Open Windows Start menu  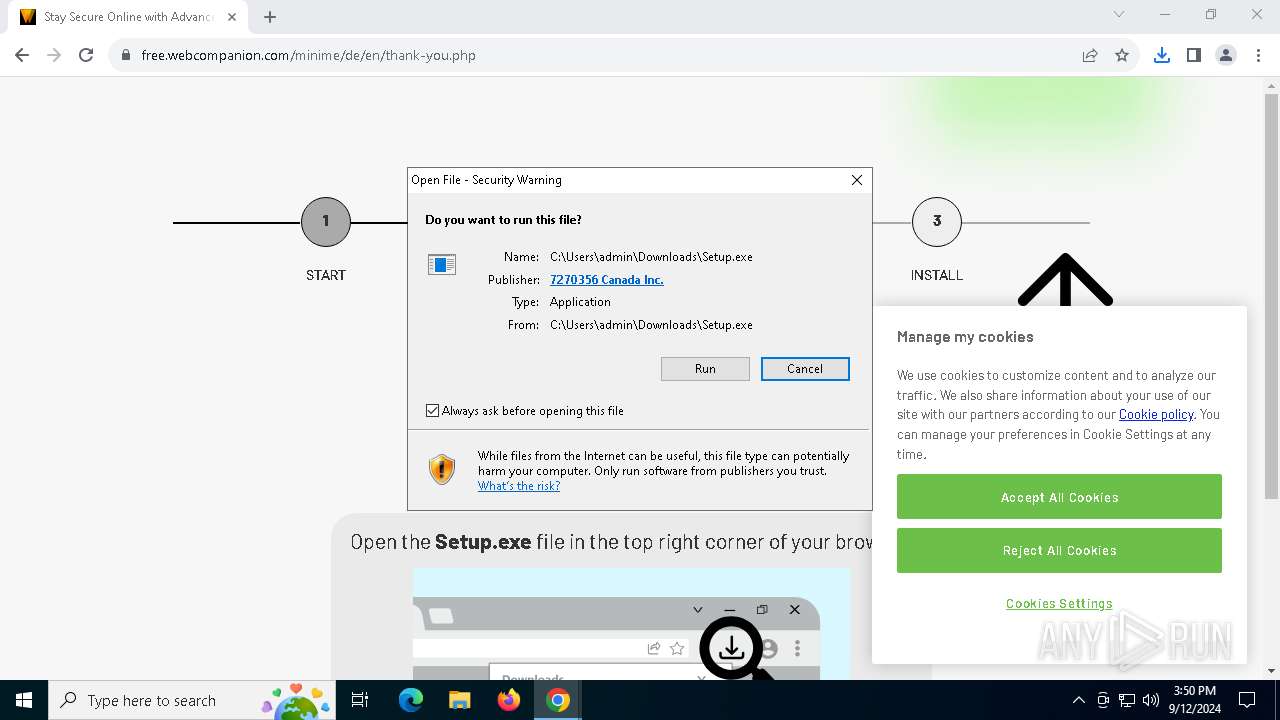tap(24, 700)
